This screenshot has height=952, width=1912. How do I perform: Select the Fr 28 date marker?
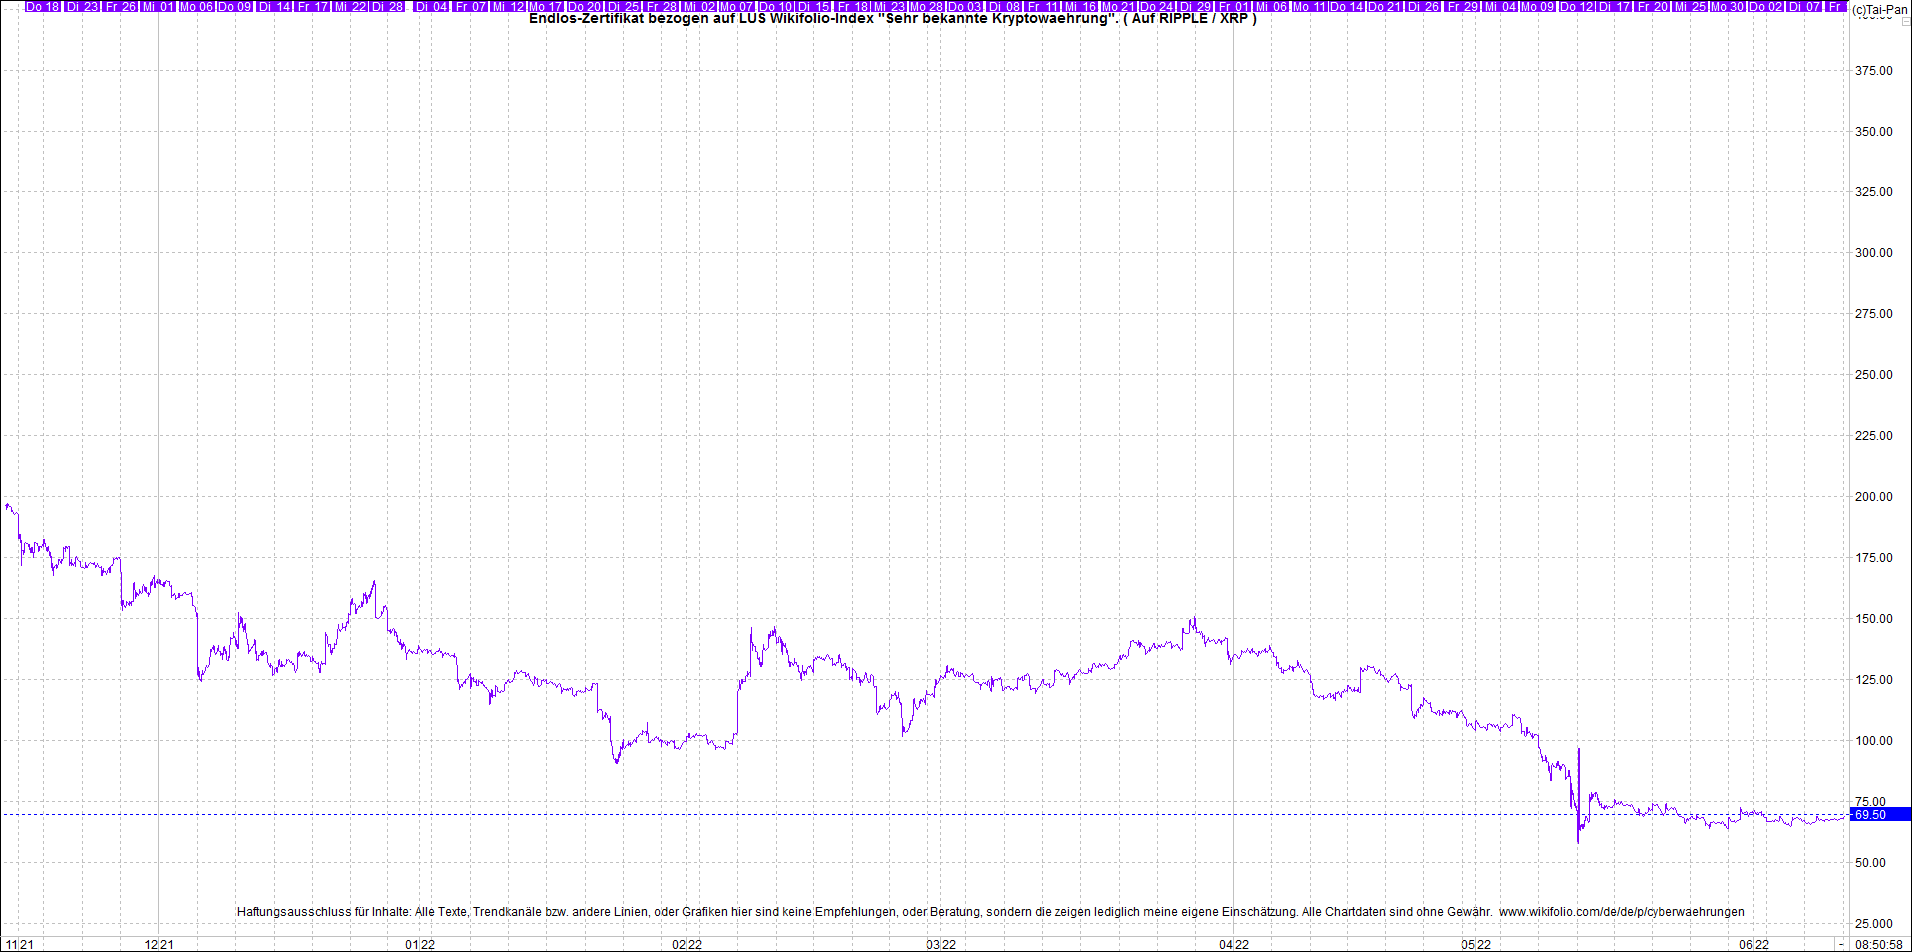pos(661,6)
